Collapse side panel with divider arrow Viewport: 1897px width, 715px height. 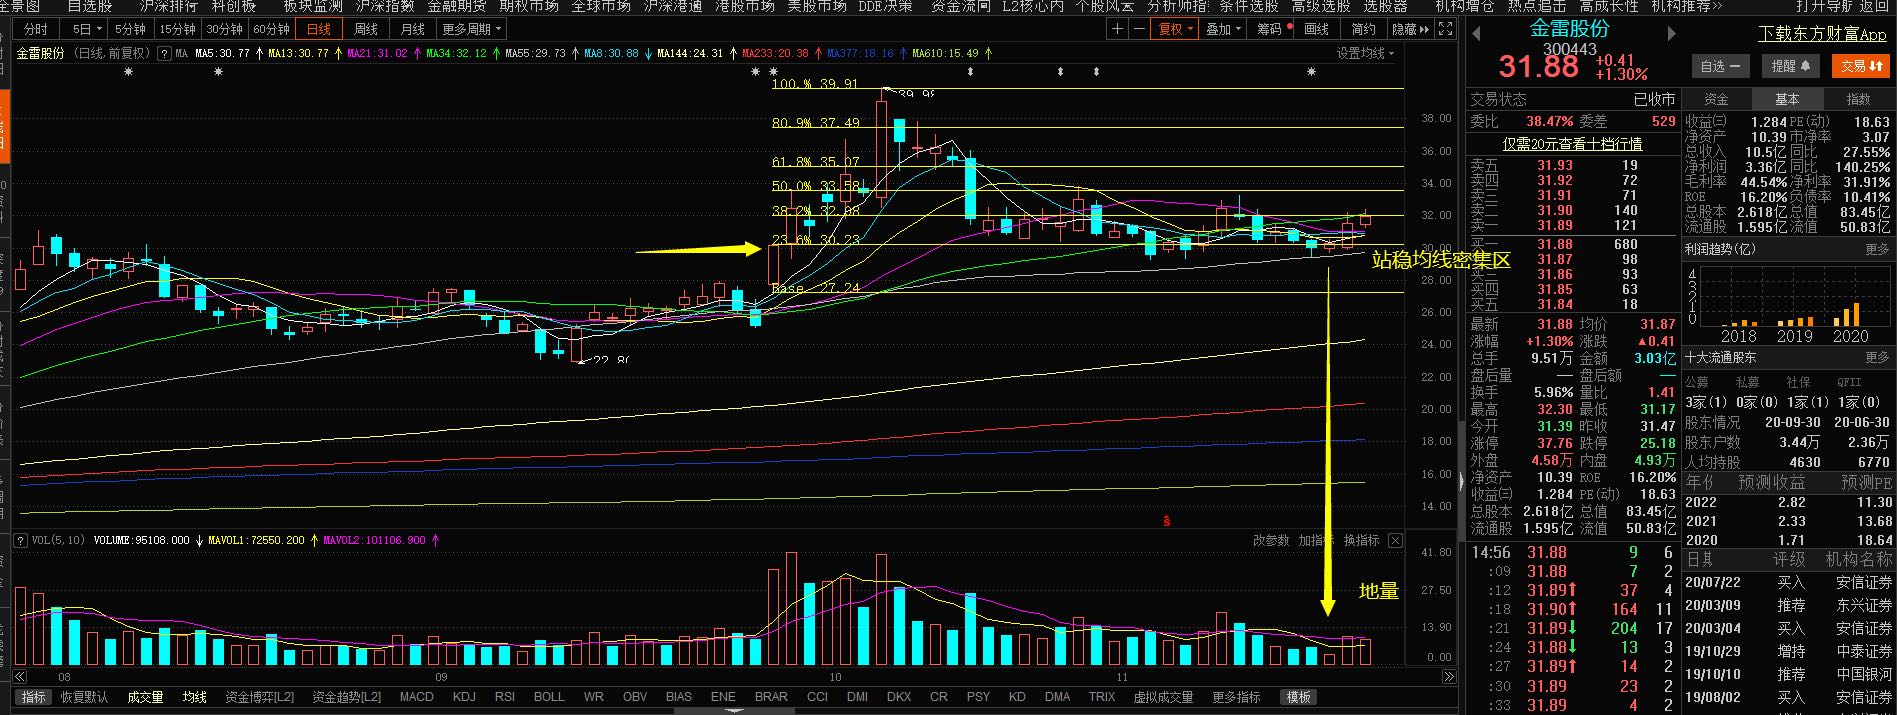pyautogui.click(x=1462, y=480)
